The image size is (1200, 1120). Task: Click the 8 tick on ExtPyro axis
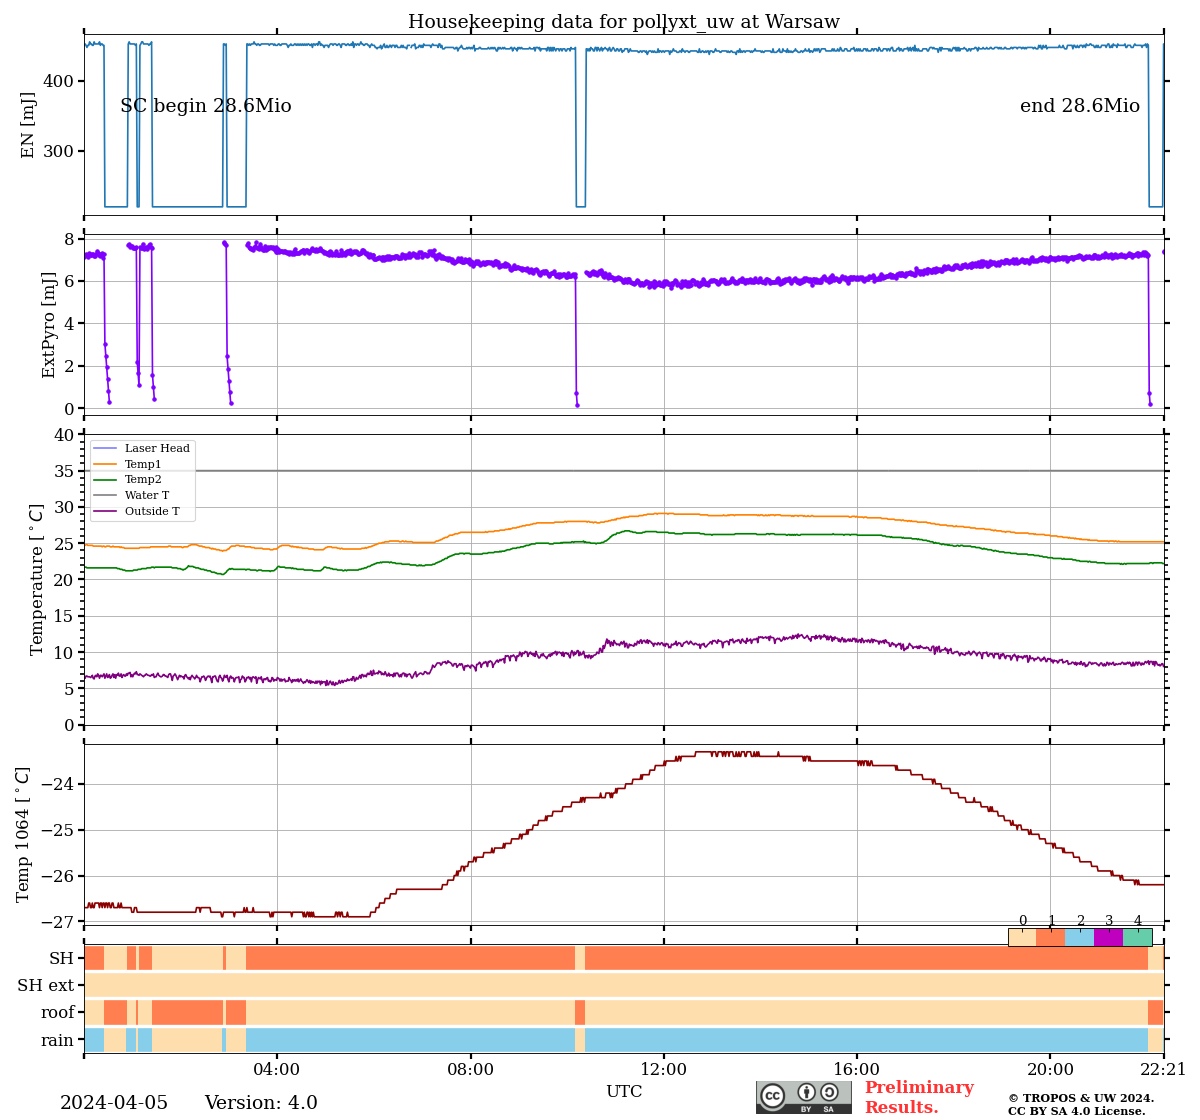[70, 239]
